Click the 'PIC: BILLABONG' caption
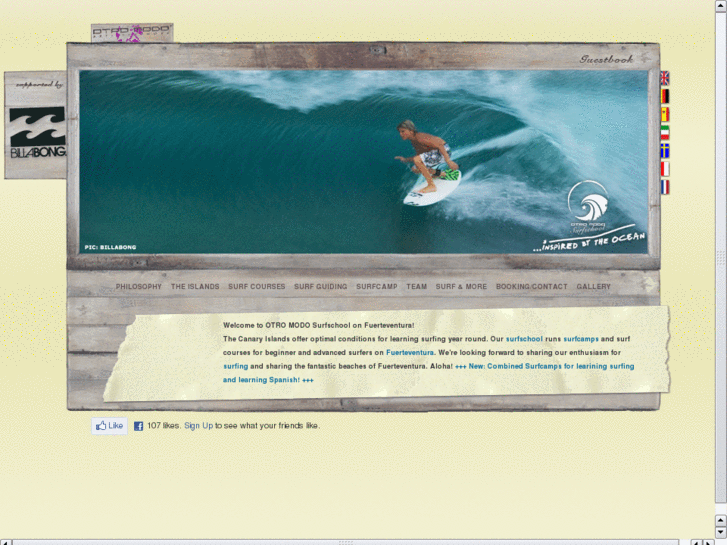This screenshot has height=545, width=727. (x=110, y=247)
